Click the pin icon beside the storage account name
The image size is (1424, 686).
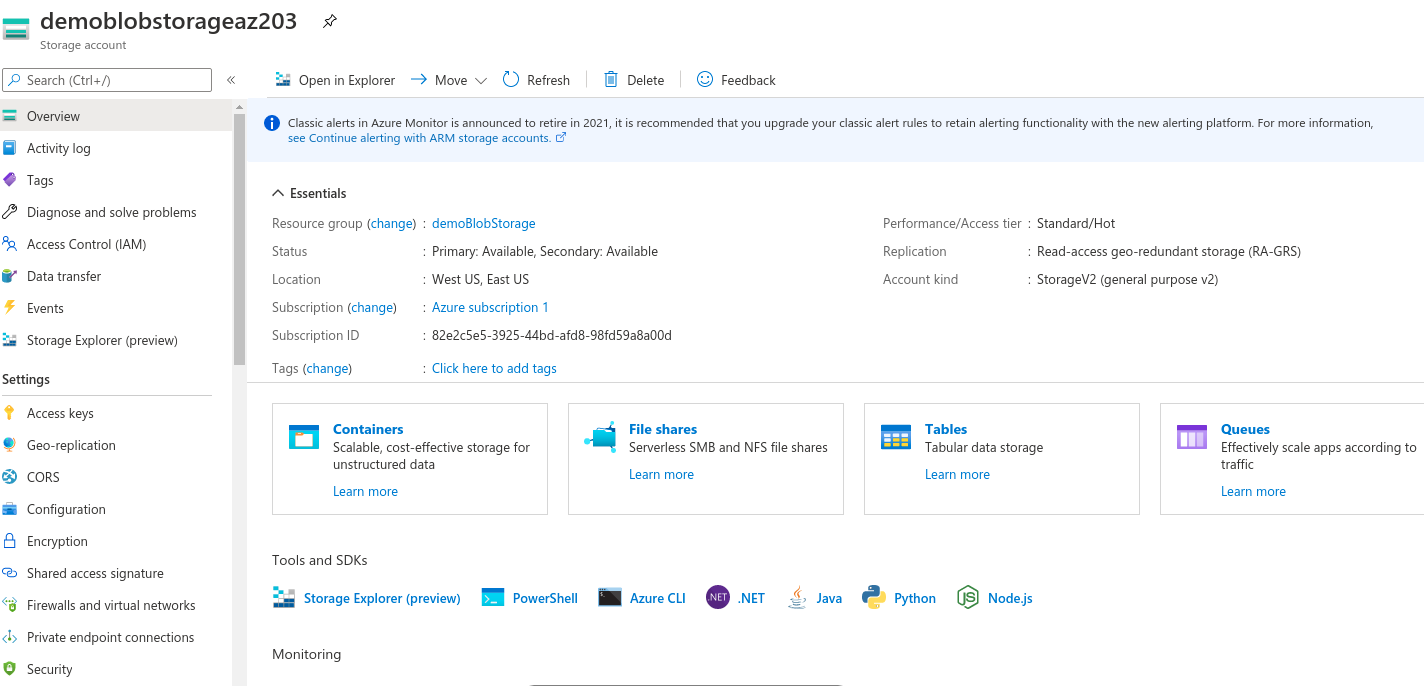coord(330,22)
